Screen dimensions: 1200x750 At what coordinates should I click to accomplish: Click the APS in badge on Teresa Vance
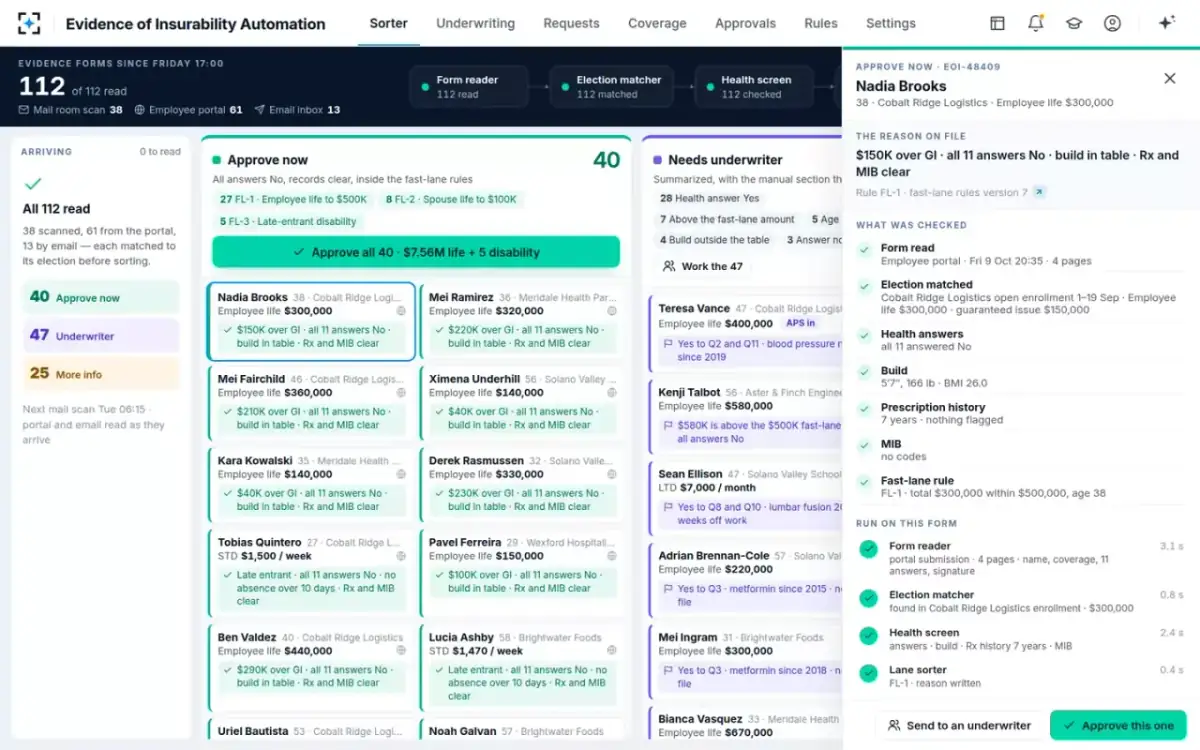click(800, 323)
